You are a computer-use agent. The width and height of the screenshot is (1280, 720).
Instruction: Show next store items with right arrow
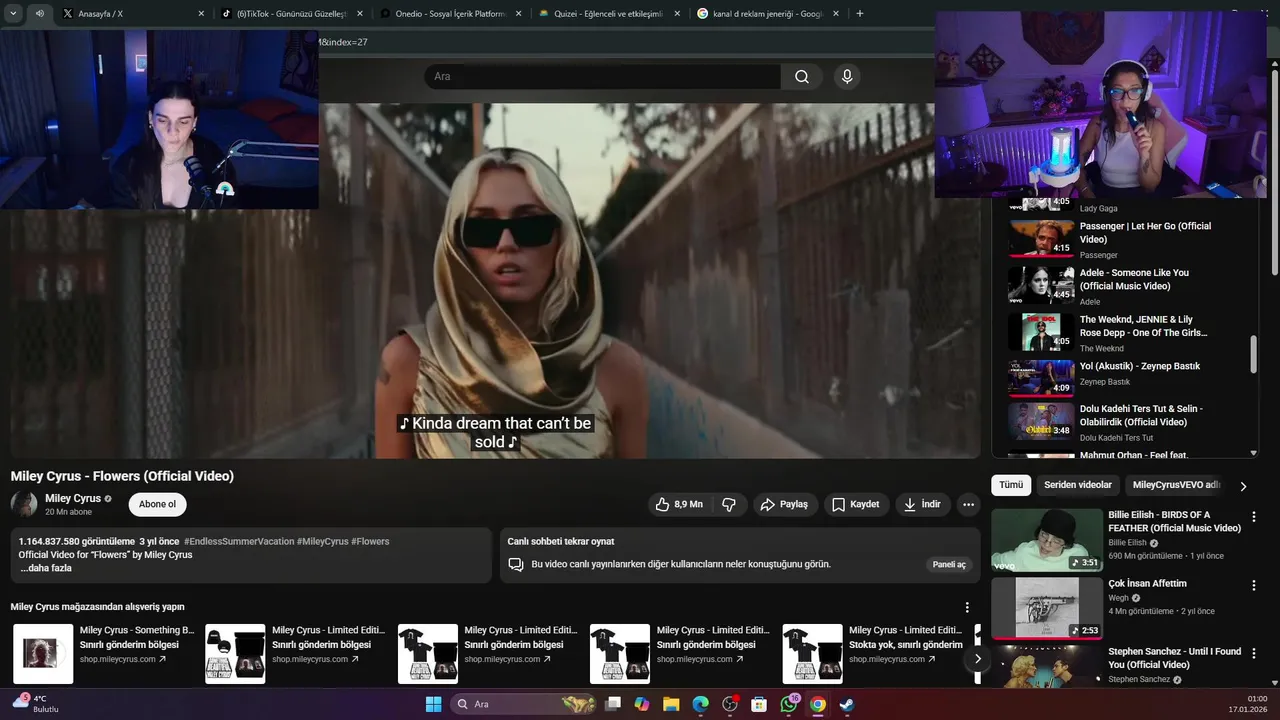977,659
